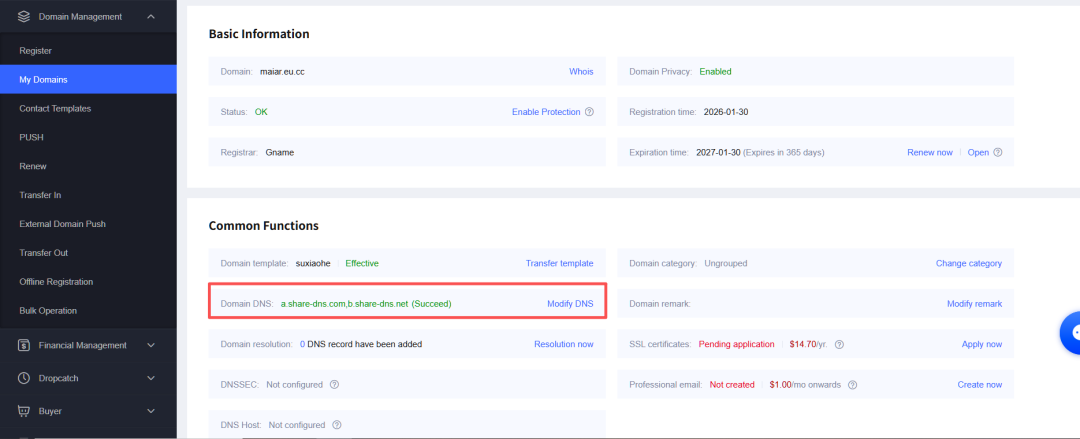Expand the Dropcatch menu
This screenshot has height=439, width=1080.
(150, 378)
